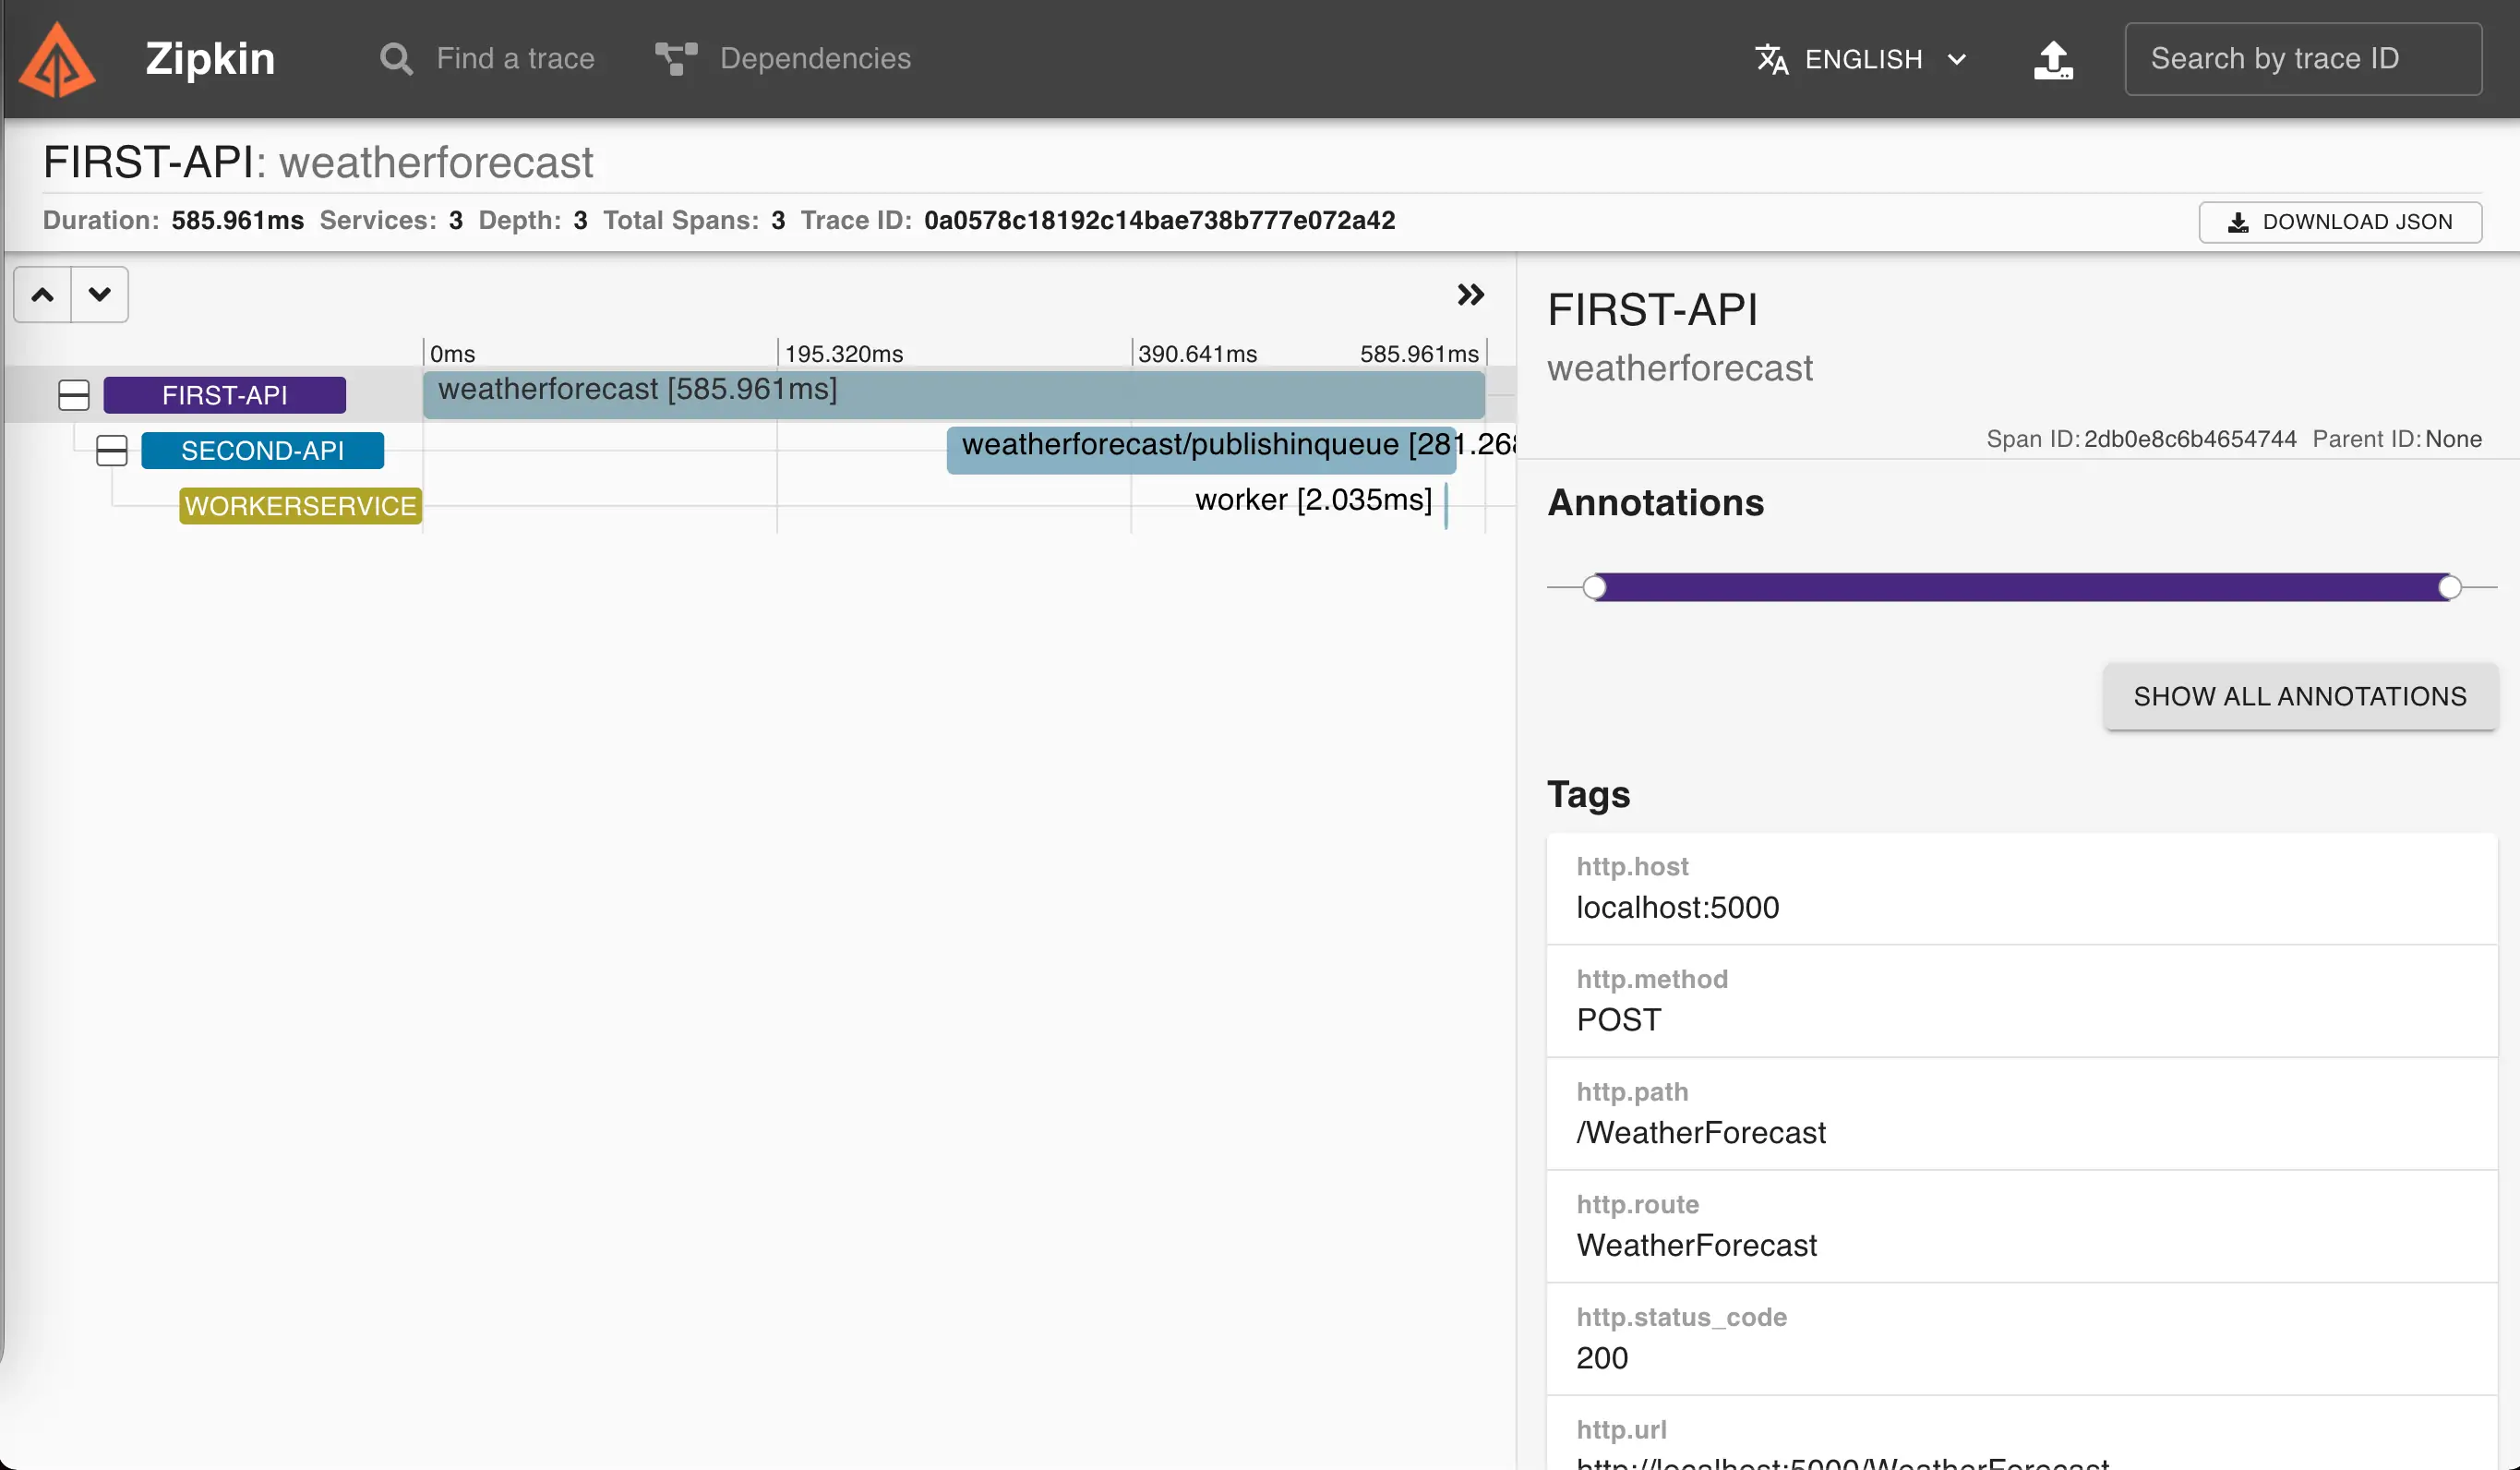
Task: Click the Dependencies graph icon
Action: [676, 59]
